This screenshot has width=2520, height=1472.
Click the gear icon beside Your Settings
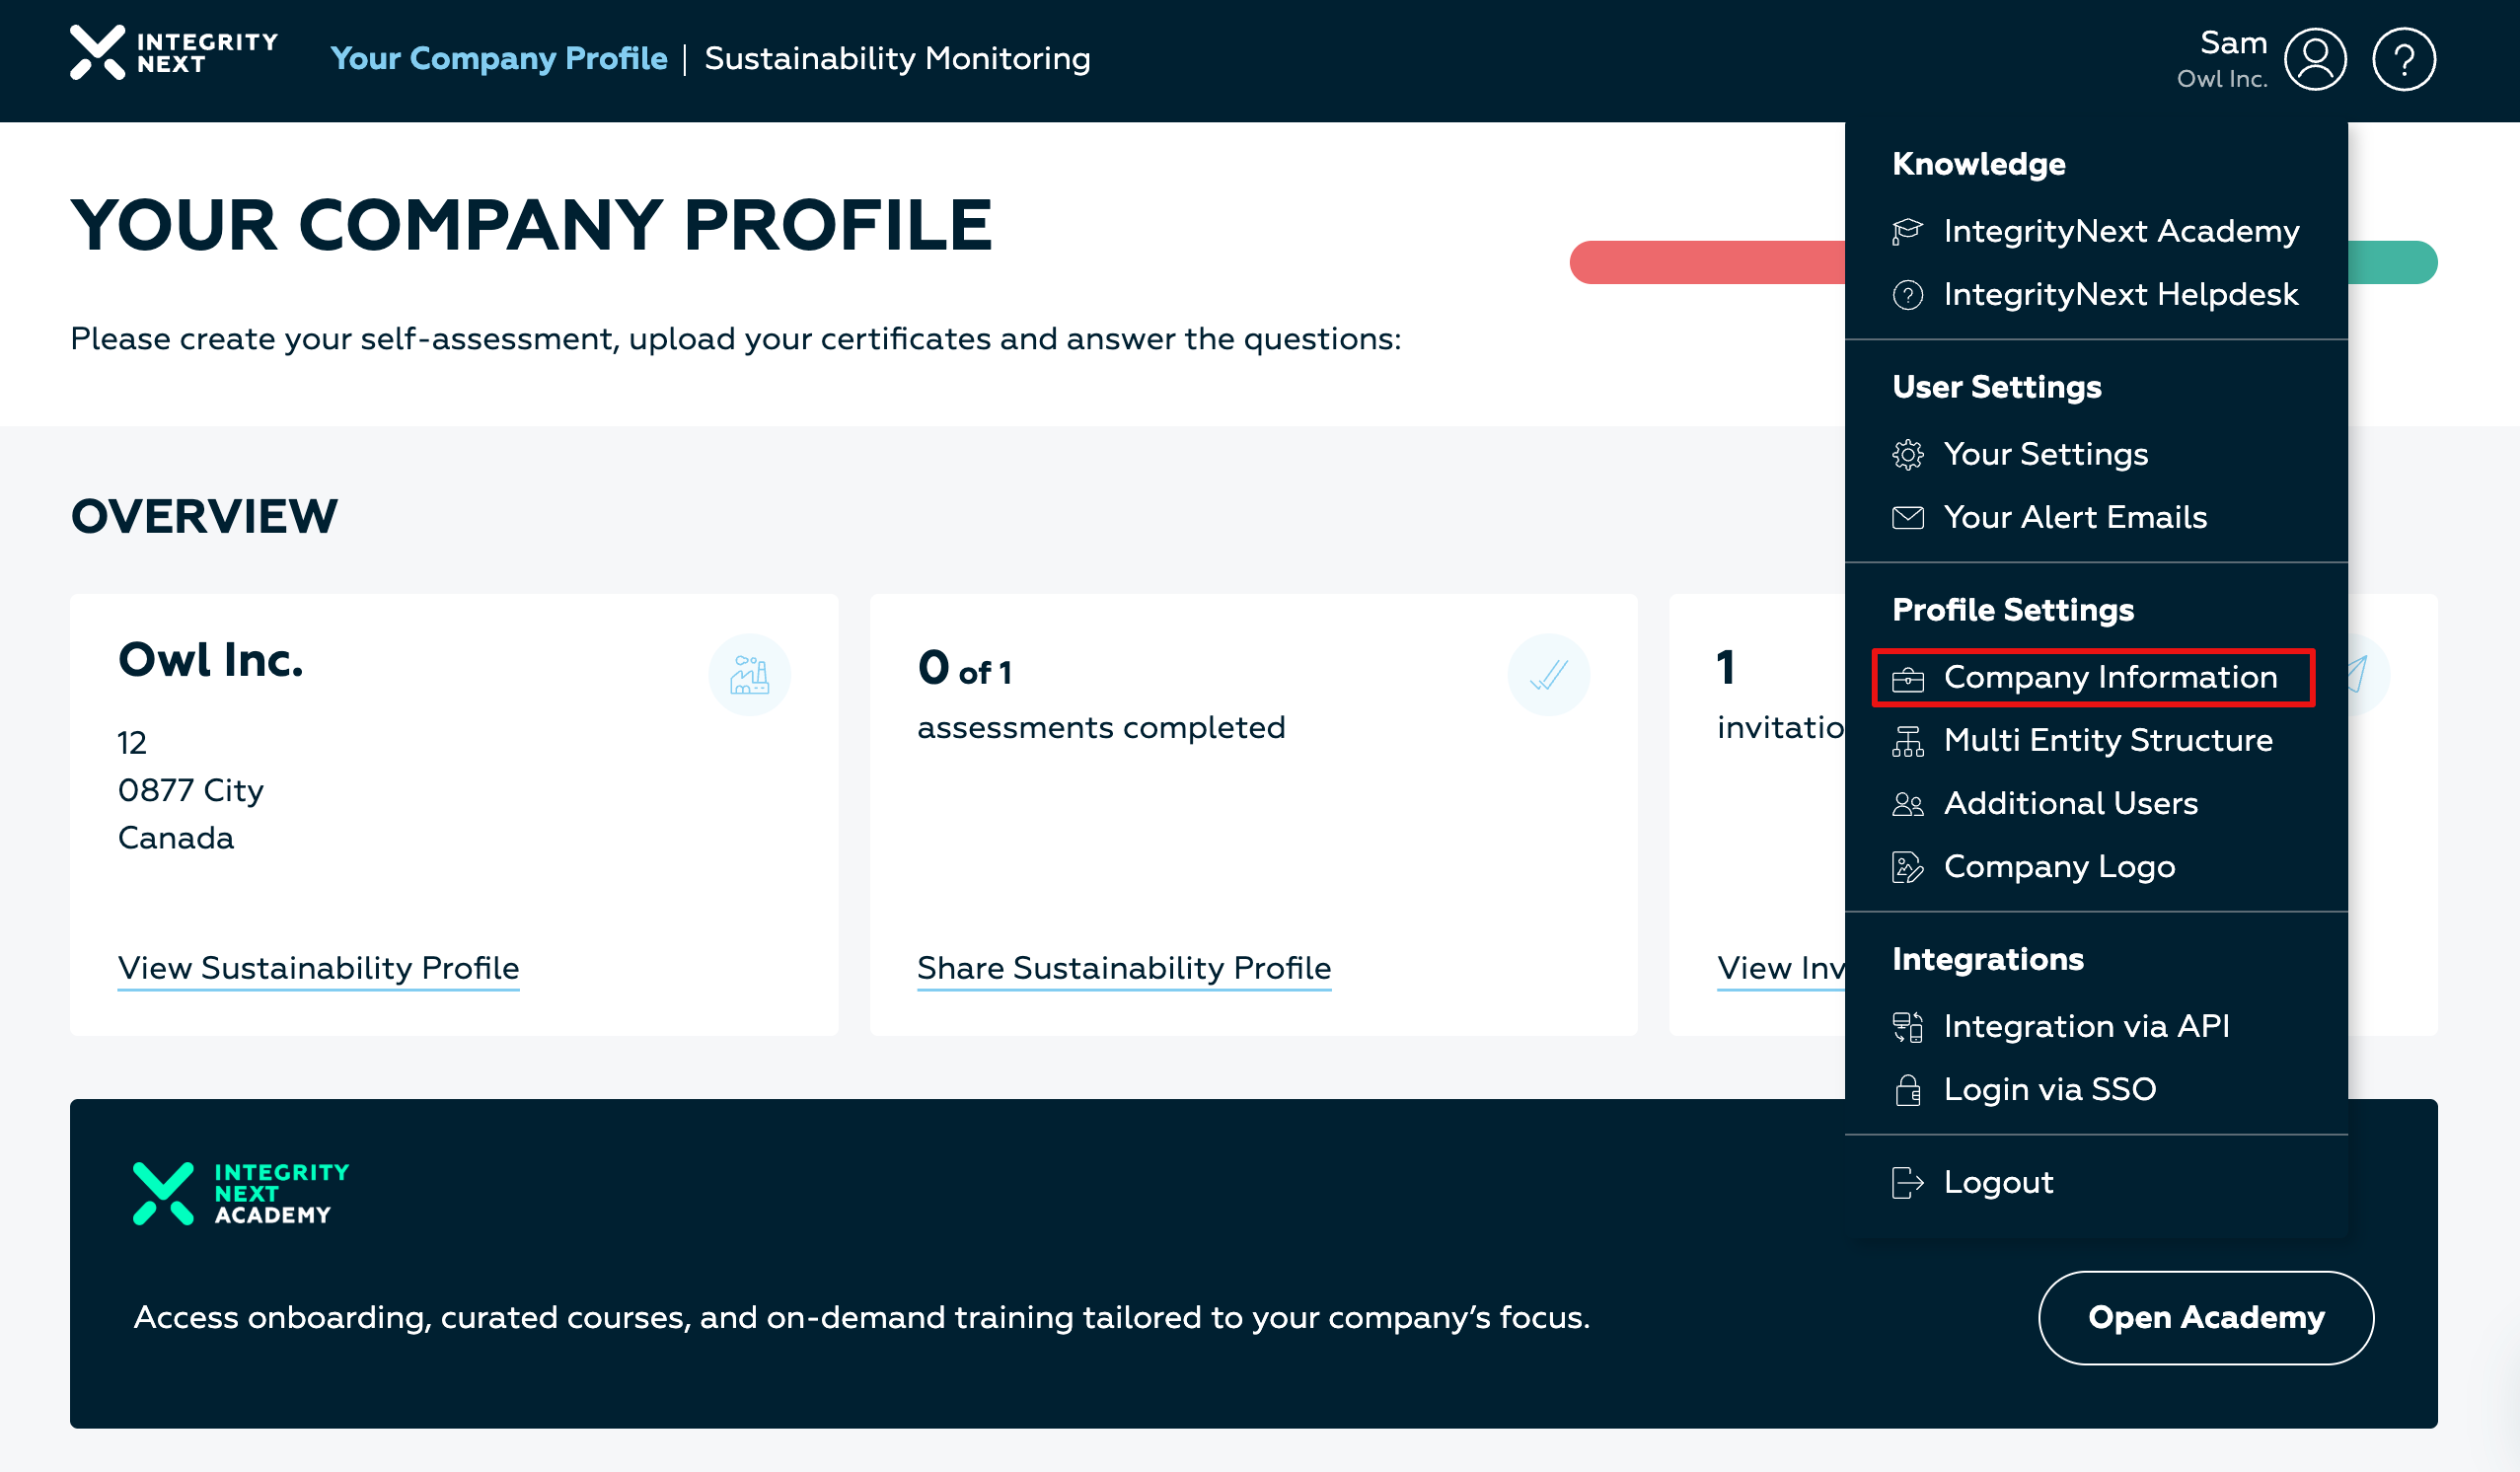click(1907, 455)
